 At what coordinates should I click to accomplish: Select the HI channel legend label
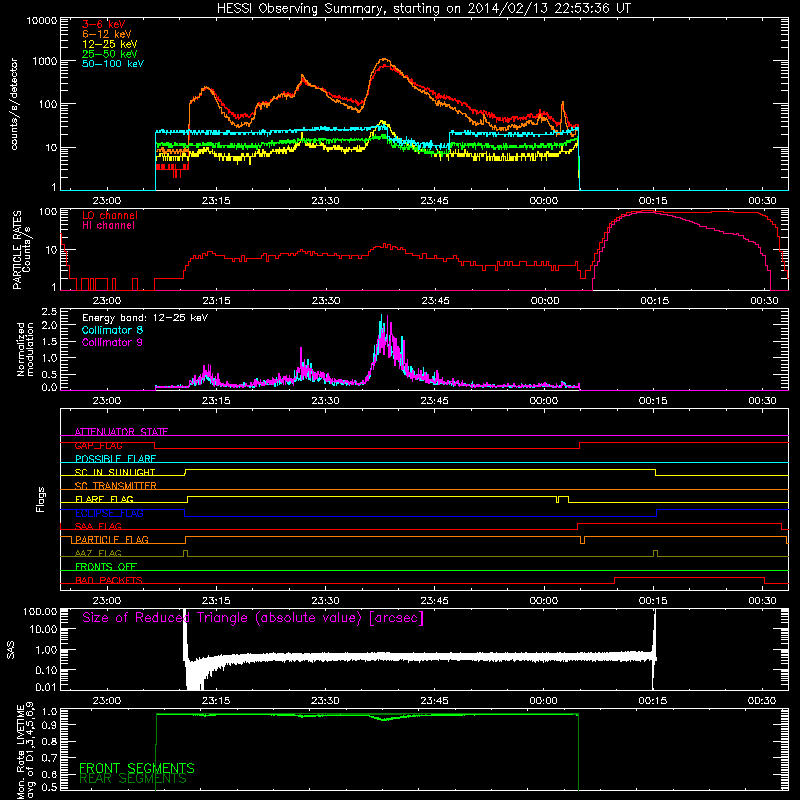108,226
